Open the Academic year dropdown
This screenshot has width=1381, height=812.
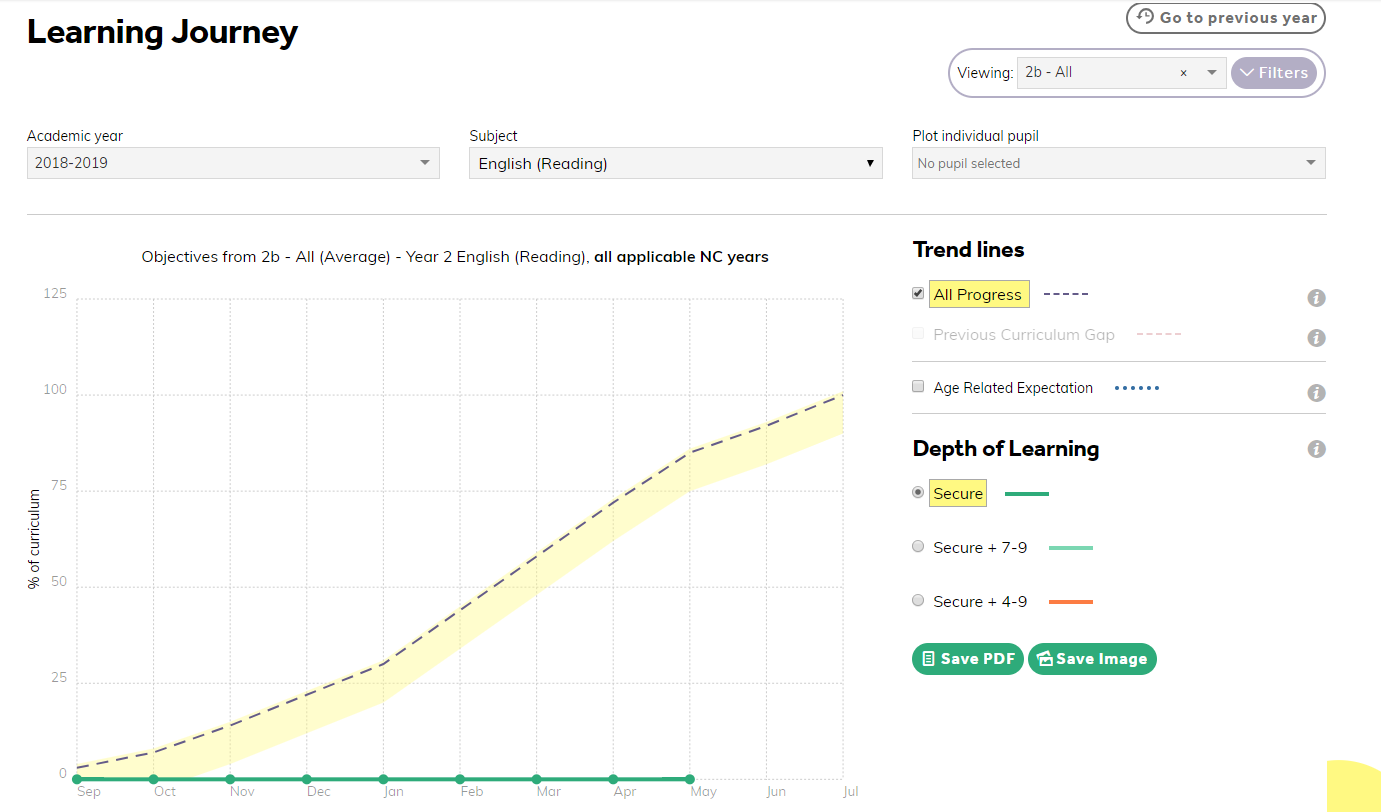pos(233,162)
